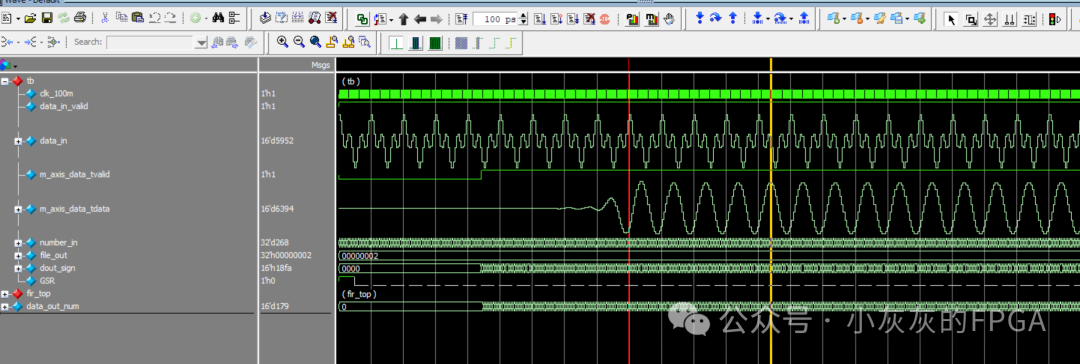Screen dimensions: 1080x364
Task: Click the 32'd268 value of number_in
Action: pyautogui.click(x=274, y=242)
